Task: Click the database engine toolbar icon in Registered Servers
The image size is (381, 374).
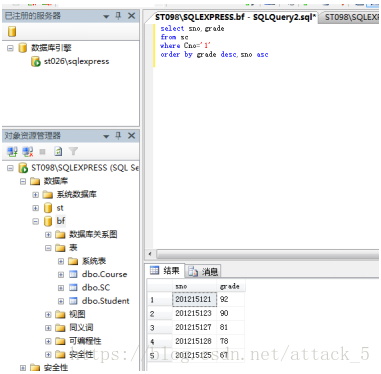Action: (12, 31)
